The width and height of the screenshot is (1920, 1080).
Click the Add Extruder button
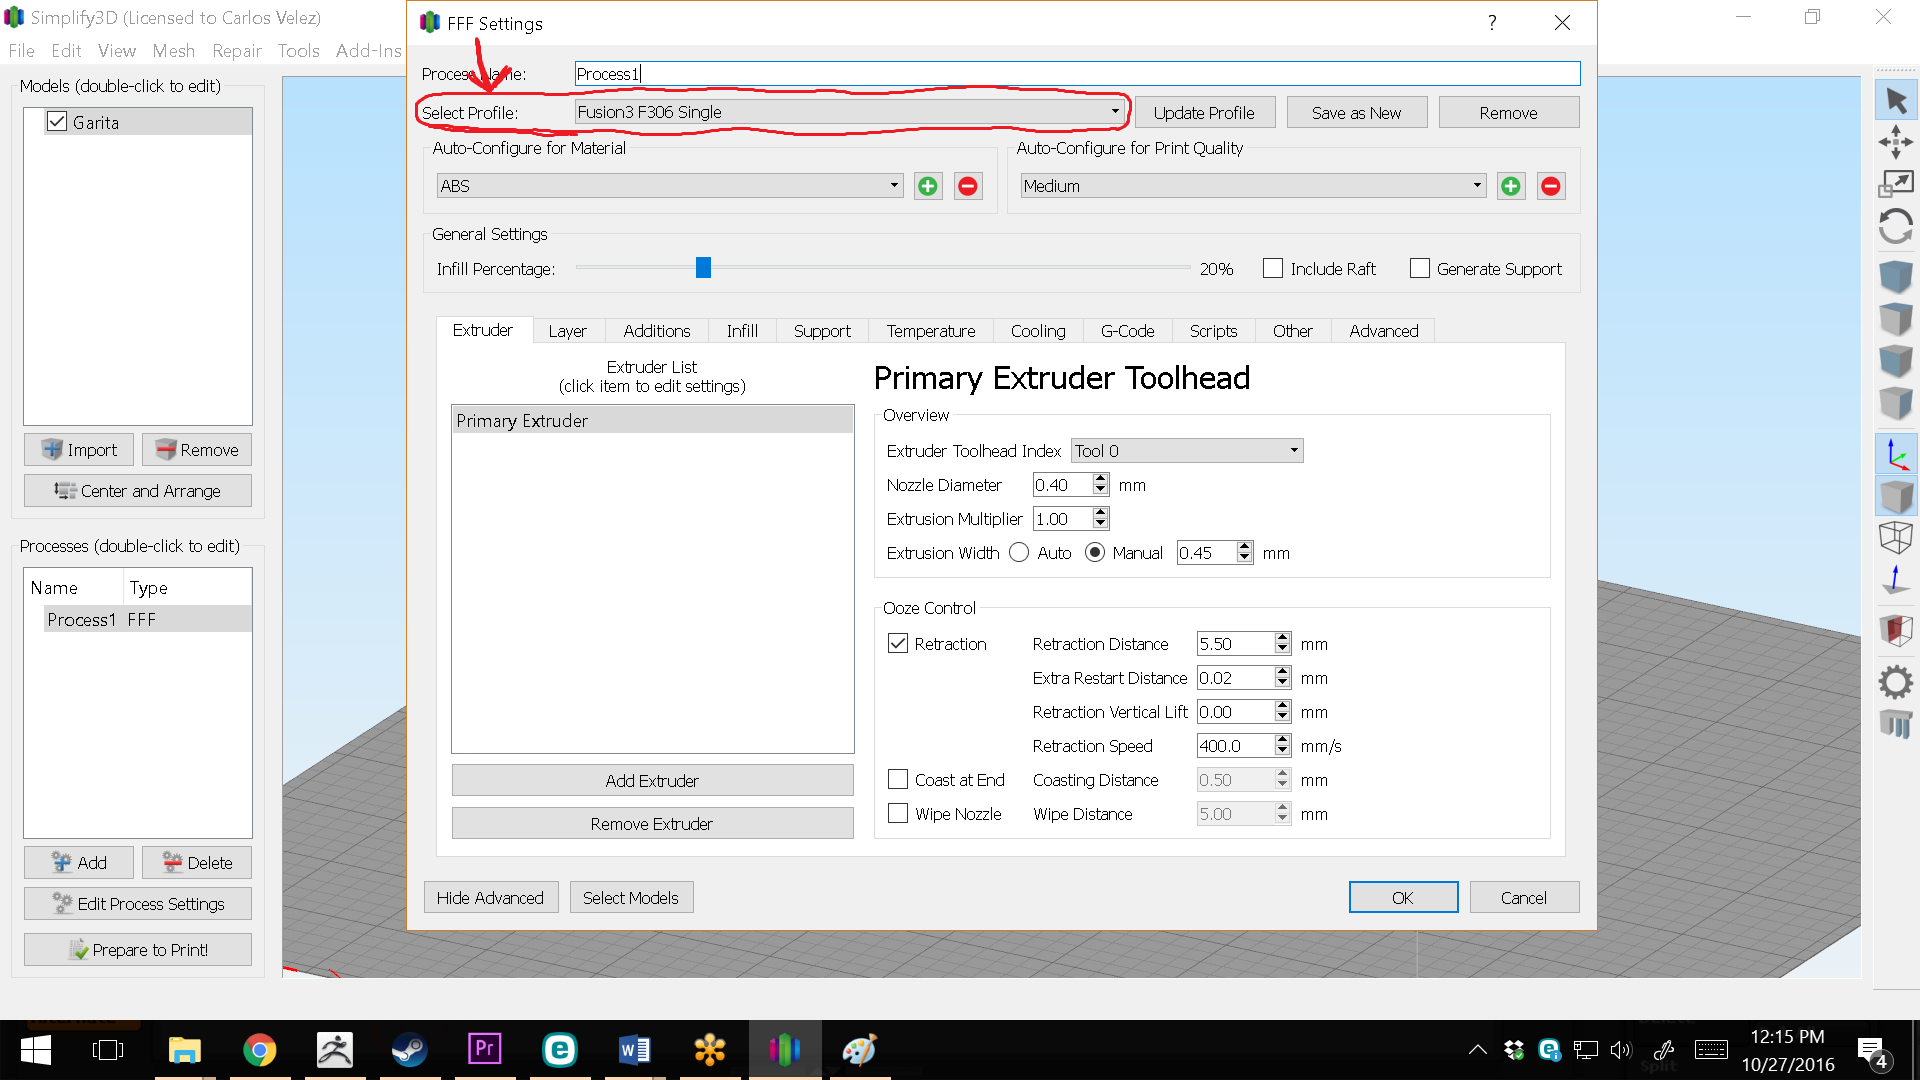(x=652, y=781)
